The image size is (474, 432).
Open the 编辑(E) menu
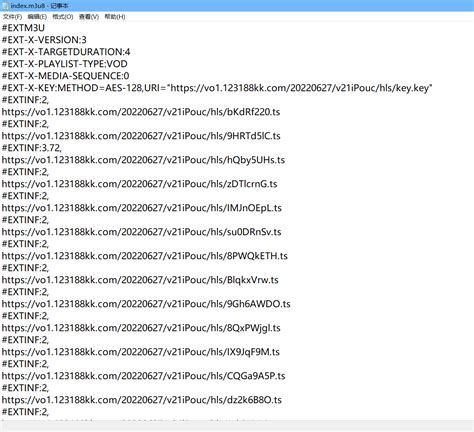37,17
